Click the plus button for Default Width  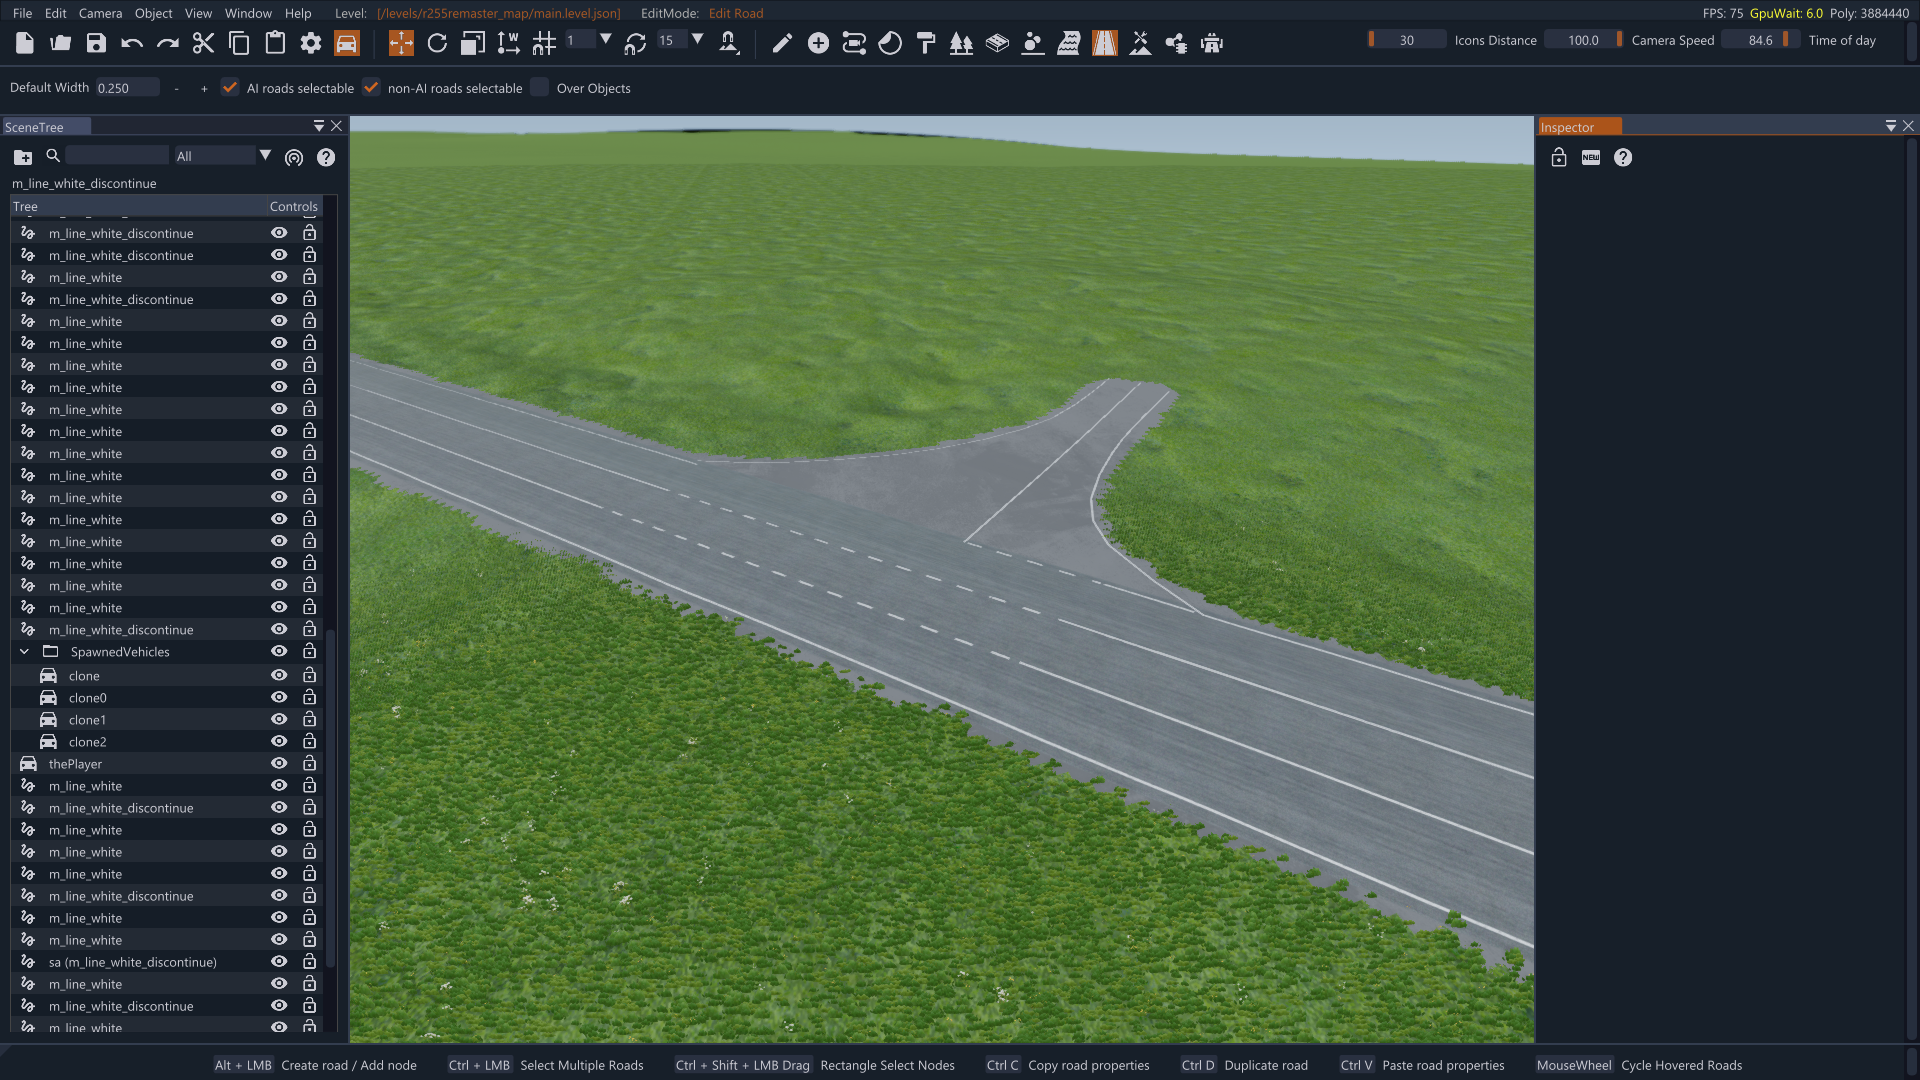tap(204, 89)
